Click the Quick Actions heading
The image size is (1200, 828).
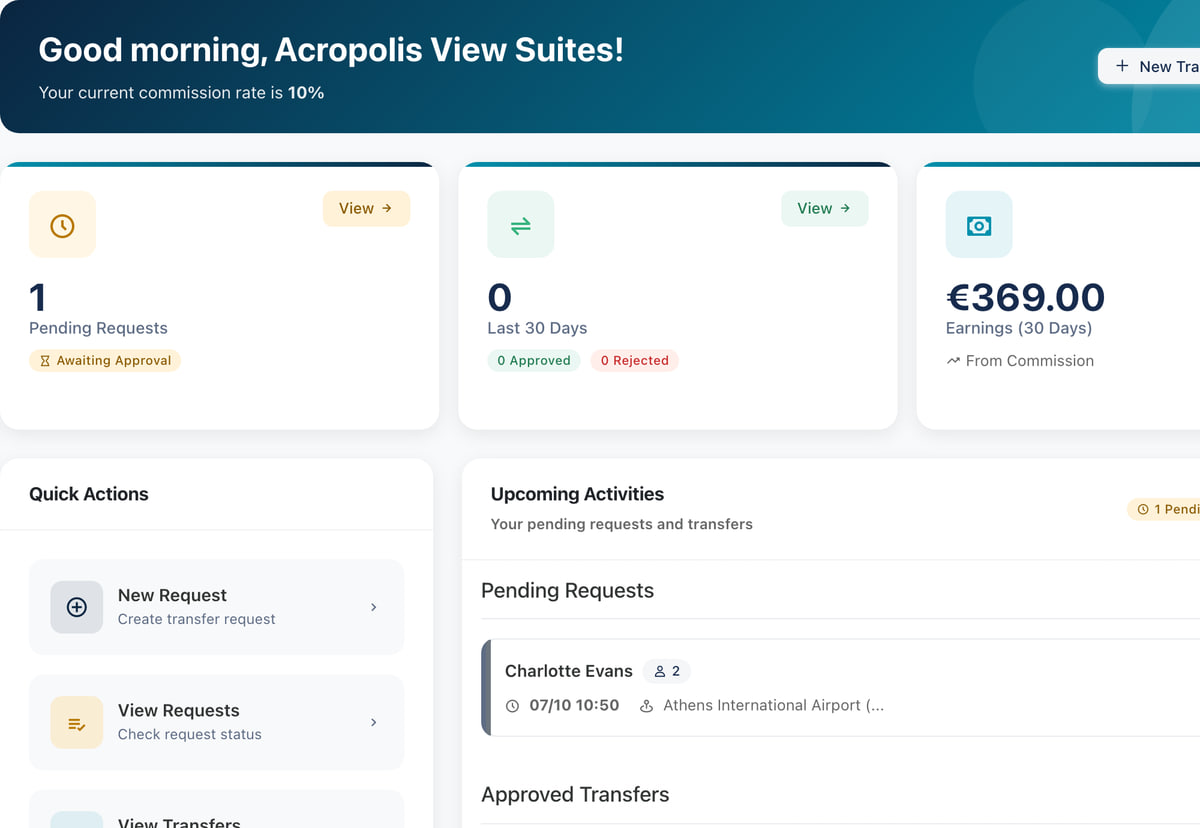tap(89, 494)
